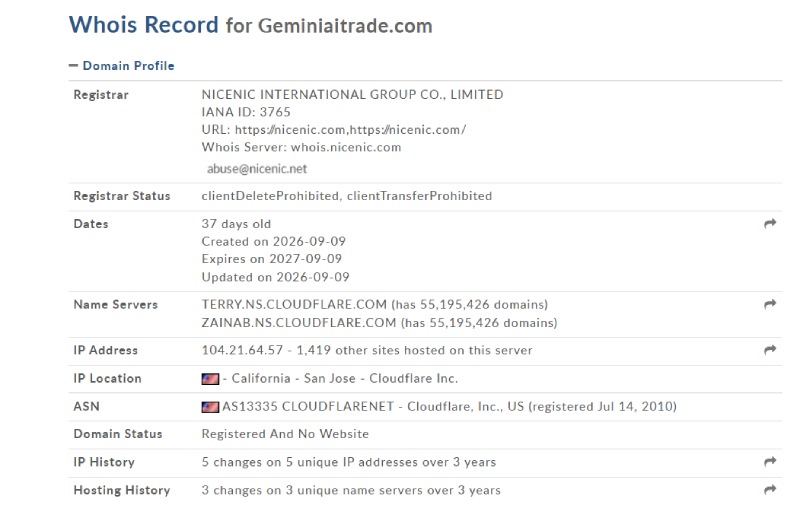Image resolution: width=800 pixels, height=505 pixels.
Task: Click the registrar URL https://nicenic.com line
Action: click(x=334, y=130)
